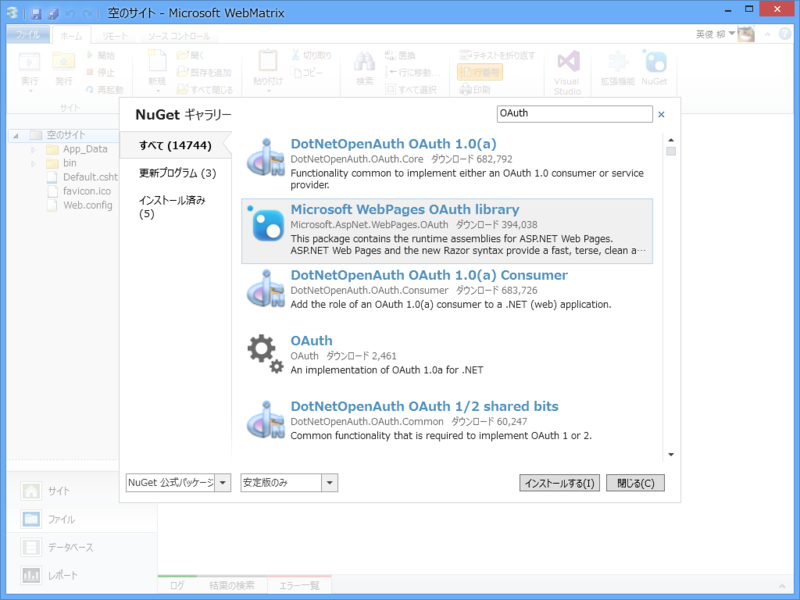
Task: Click the DotNetOpenAuth Consumer package icon
Action: [265, 289]
